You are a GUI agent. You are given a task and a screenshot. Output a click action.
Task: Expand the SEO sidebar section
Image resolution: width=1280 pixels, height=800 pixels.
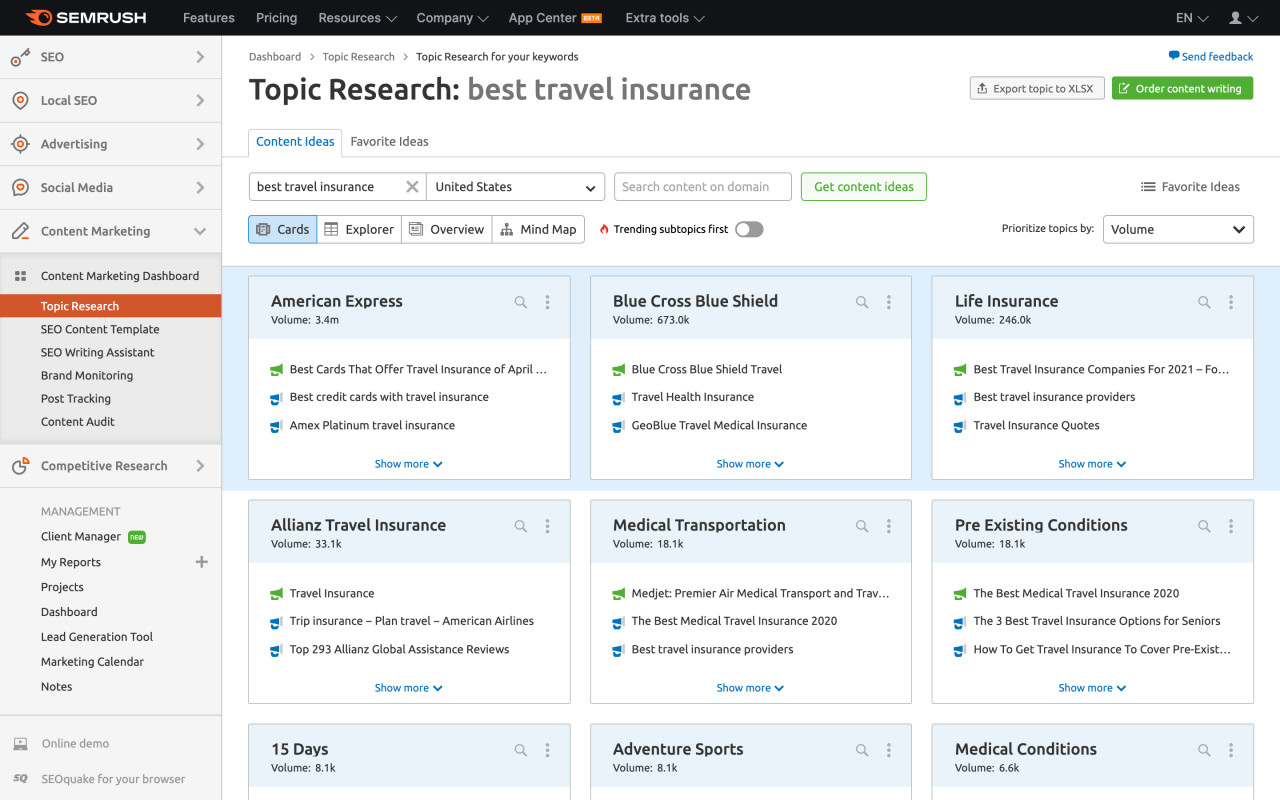(200, 58)
